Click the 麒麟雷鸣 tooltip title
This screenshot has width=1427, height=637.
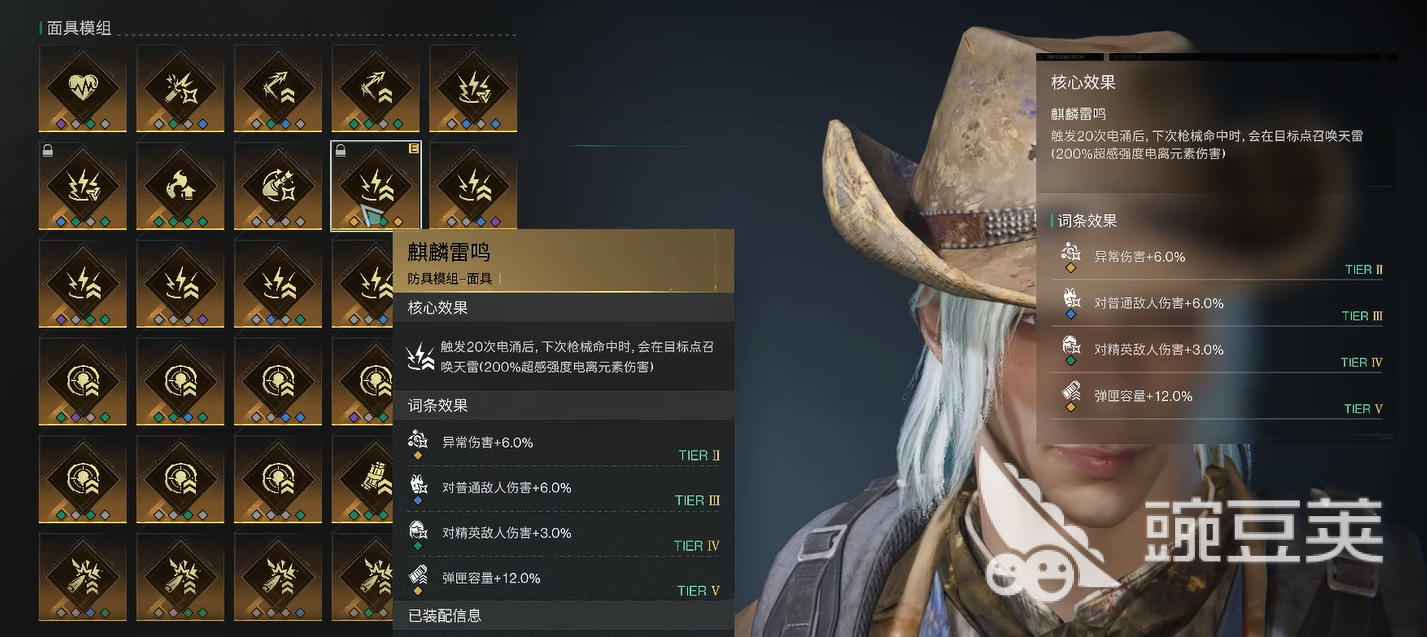(449, 253)
